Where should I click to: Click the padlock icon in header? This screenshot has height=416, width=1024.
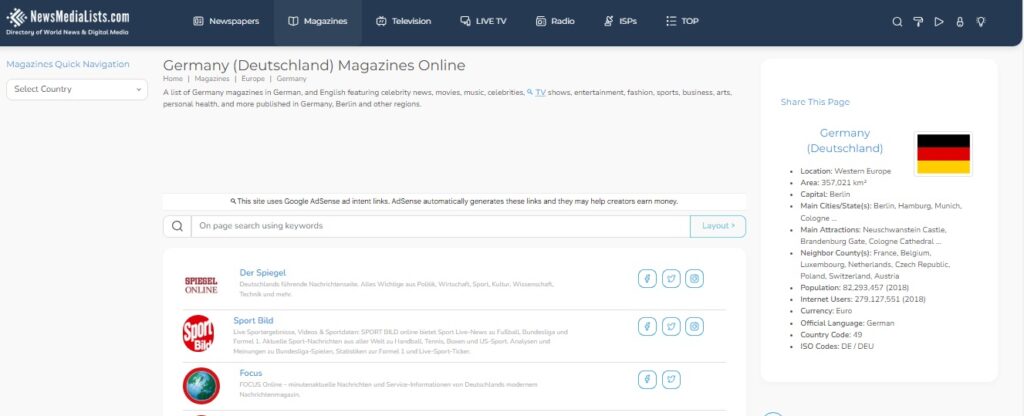959,22
